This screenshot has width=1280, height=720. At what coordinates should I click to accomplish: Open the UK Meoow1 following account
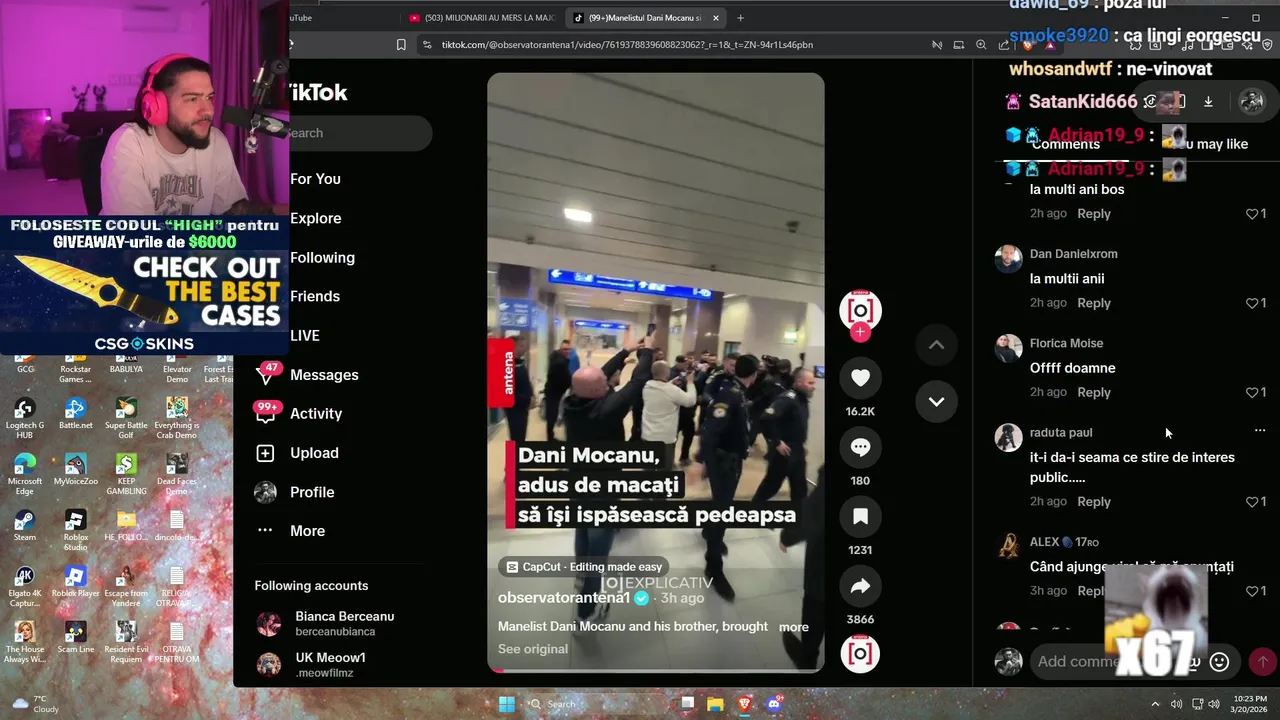point(330,665)
